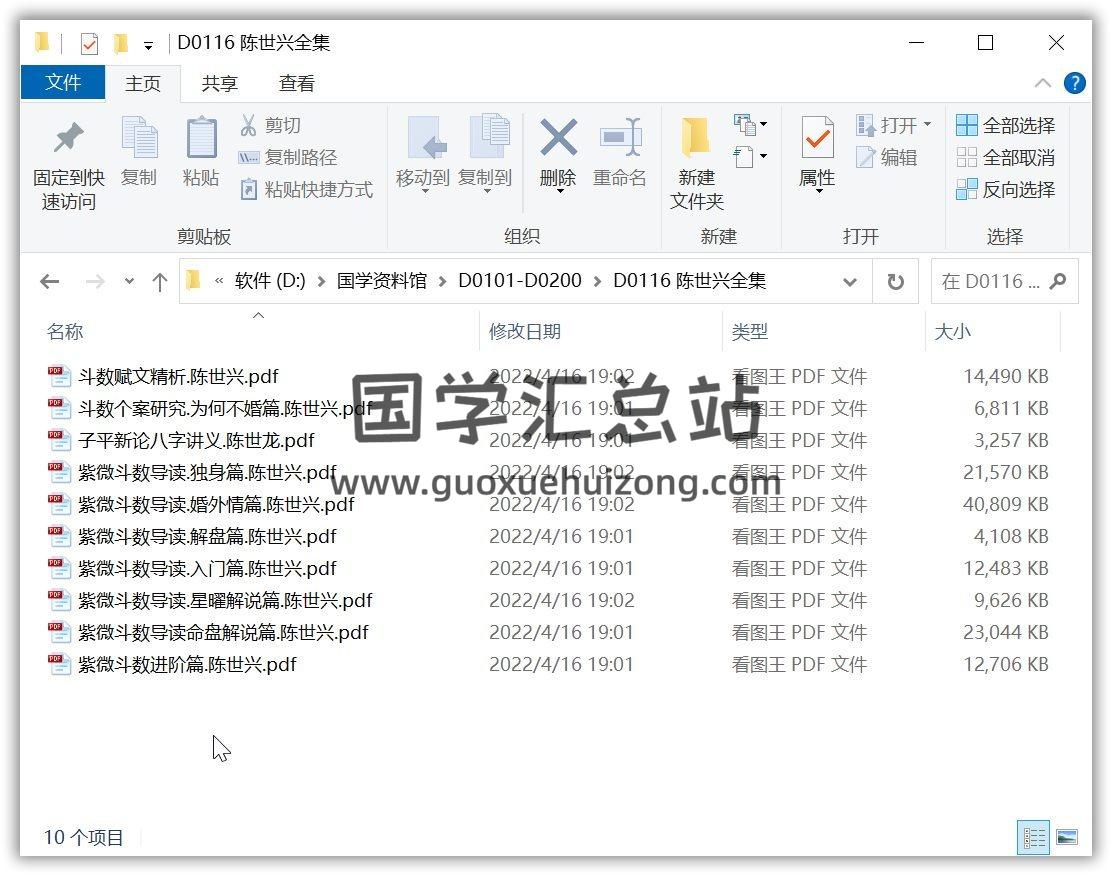The width and height of the screenshot is (1112, 876).
Task: Click D0101-D0200 breadcrumb
Action: [x=520, y=281]
